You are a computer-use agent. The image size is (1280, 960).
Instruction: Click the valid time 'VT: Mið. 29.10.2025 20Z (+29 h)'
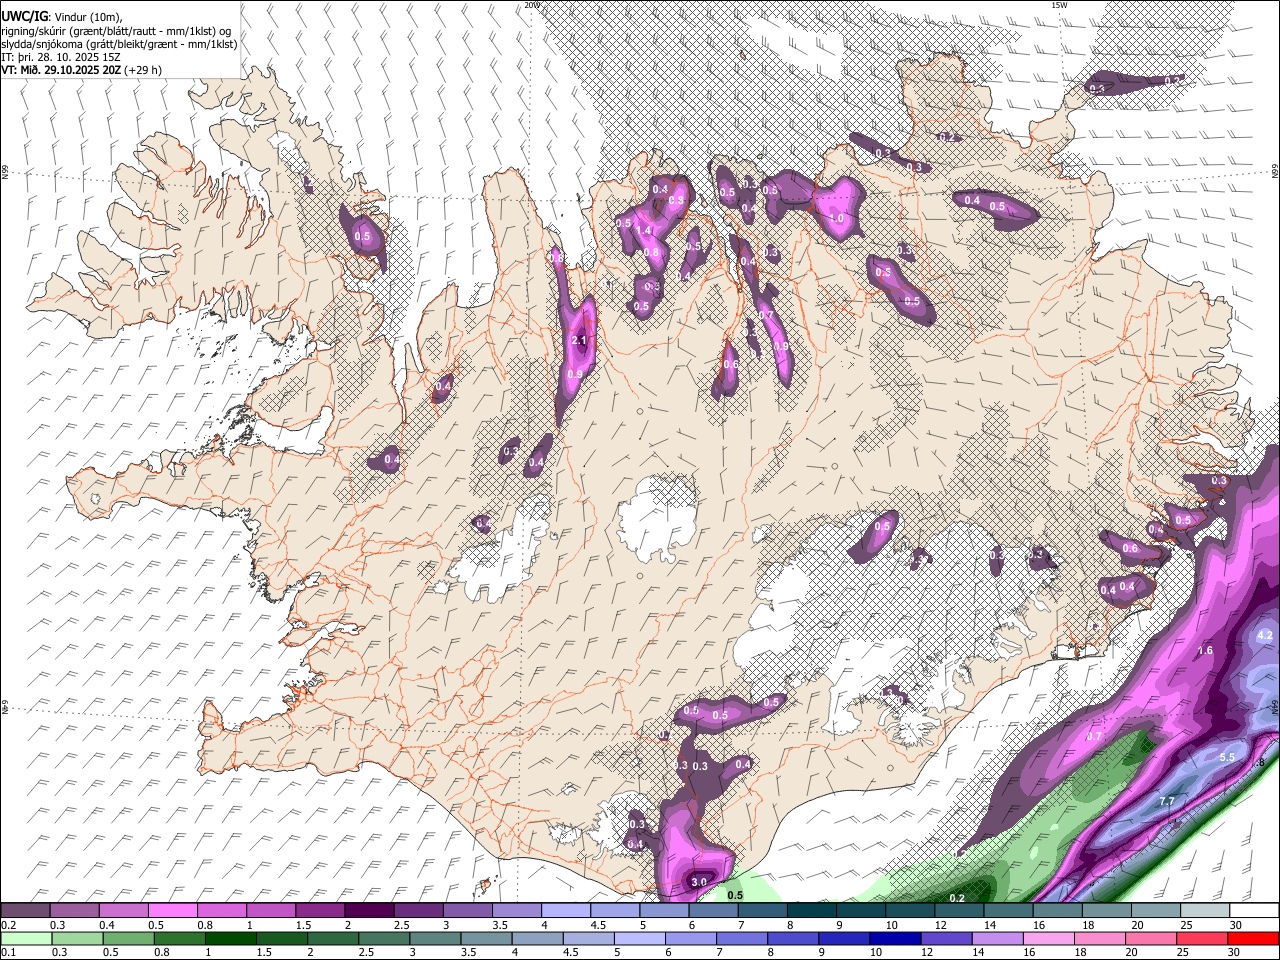click(81, 70)
